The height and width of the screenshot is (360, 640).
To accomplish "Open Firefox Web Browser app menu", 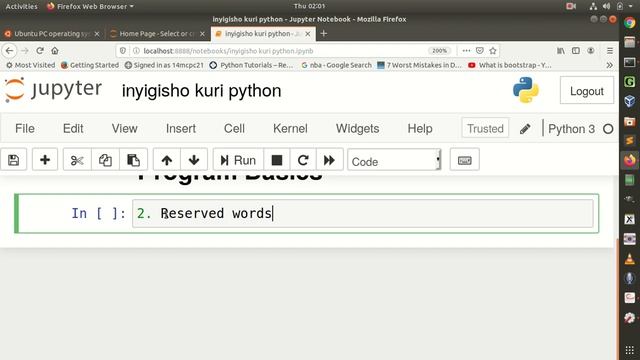I will (x=90, y=6).
